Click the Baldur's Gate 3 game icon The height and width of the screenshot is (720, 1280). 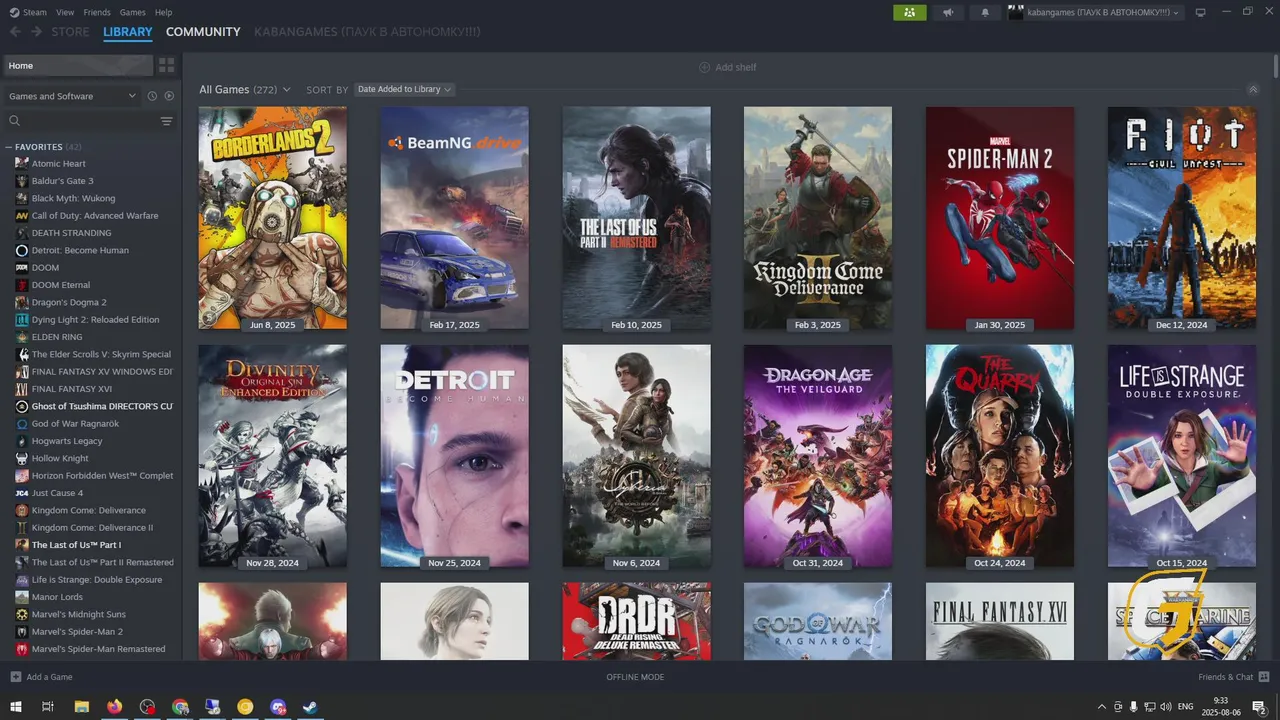(x=21, y=181)
